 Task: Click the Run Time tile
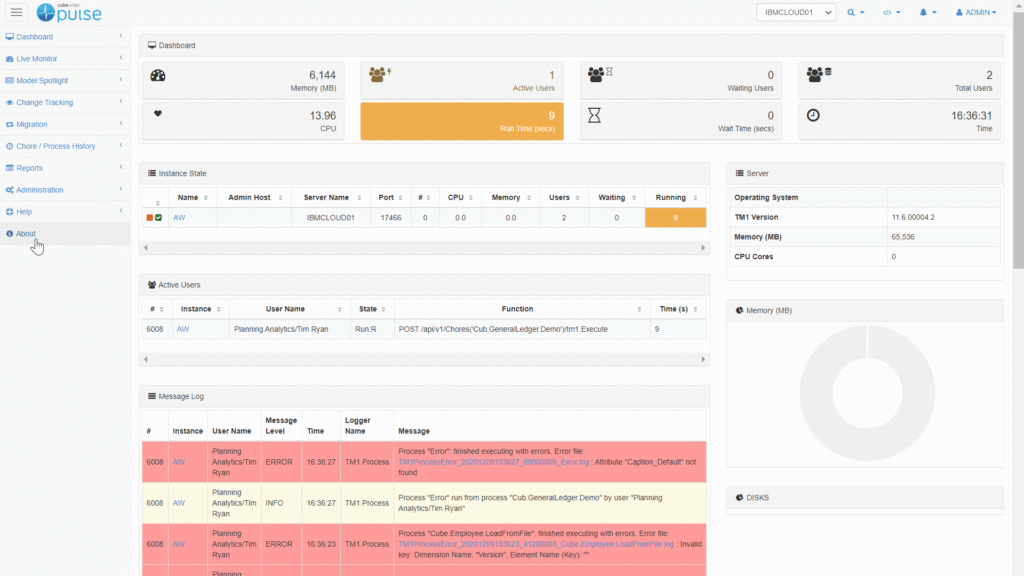(461, 121)
